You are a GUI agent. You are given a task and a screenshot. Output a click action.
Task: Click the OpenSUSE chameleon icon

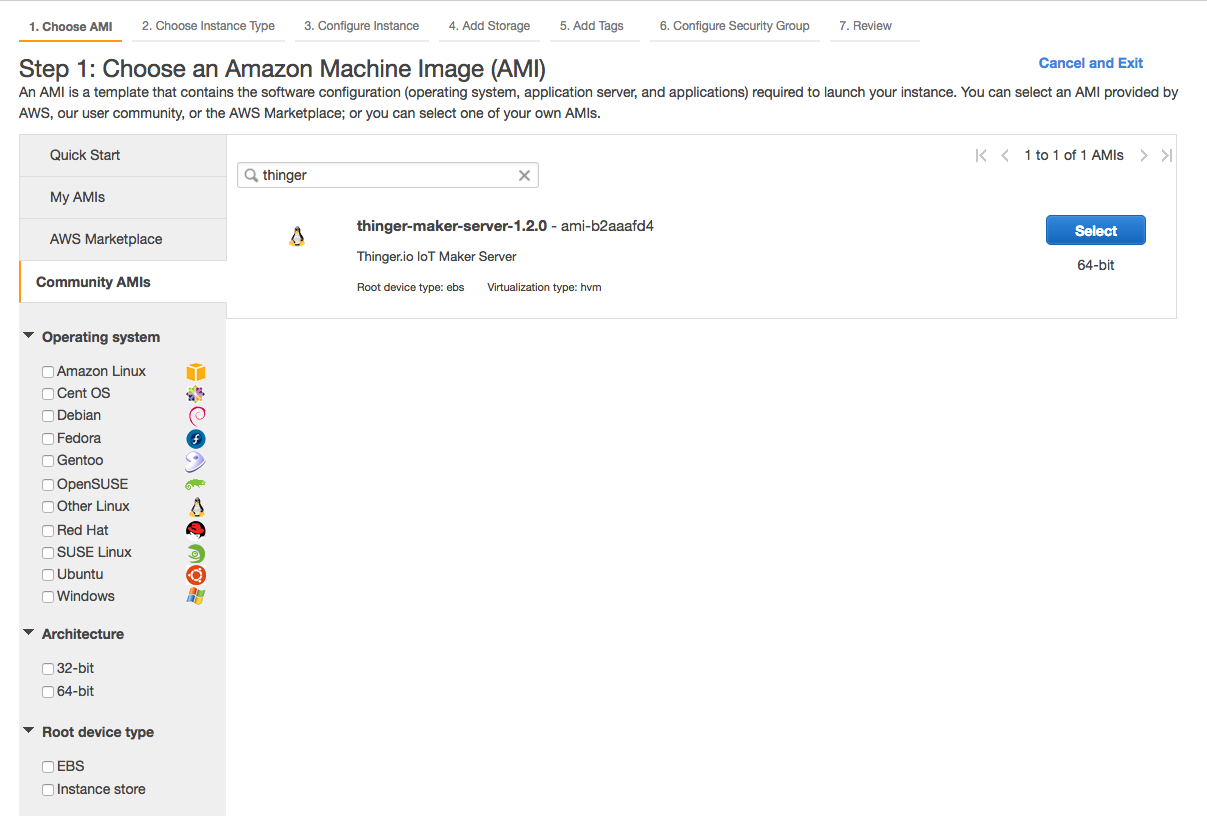click(196, 485)
